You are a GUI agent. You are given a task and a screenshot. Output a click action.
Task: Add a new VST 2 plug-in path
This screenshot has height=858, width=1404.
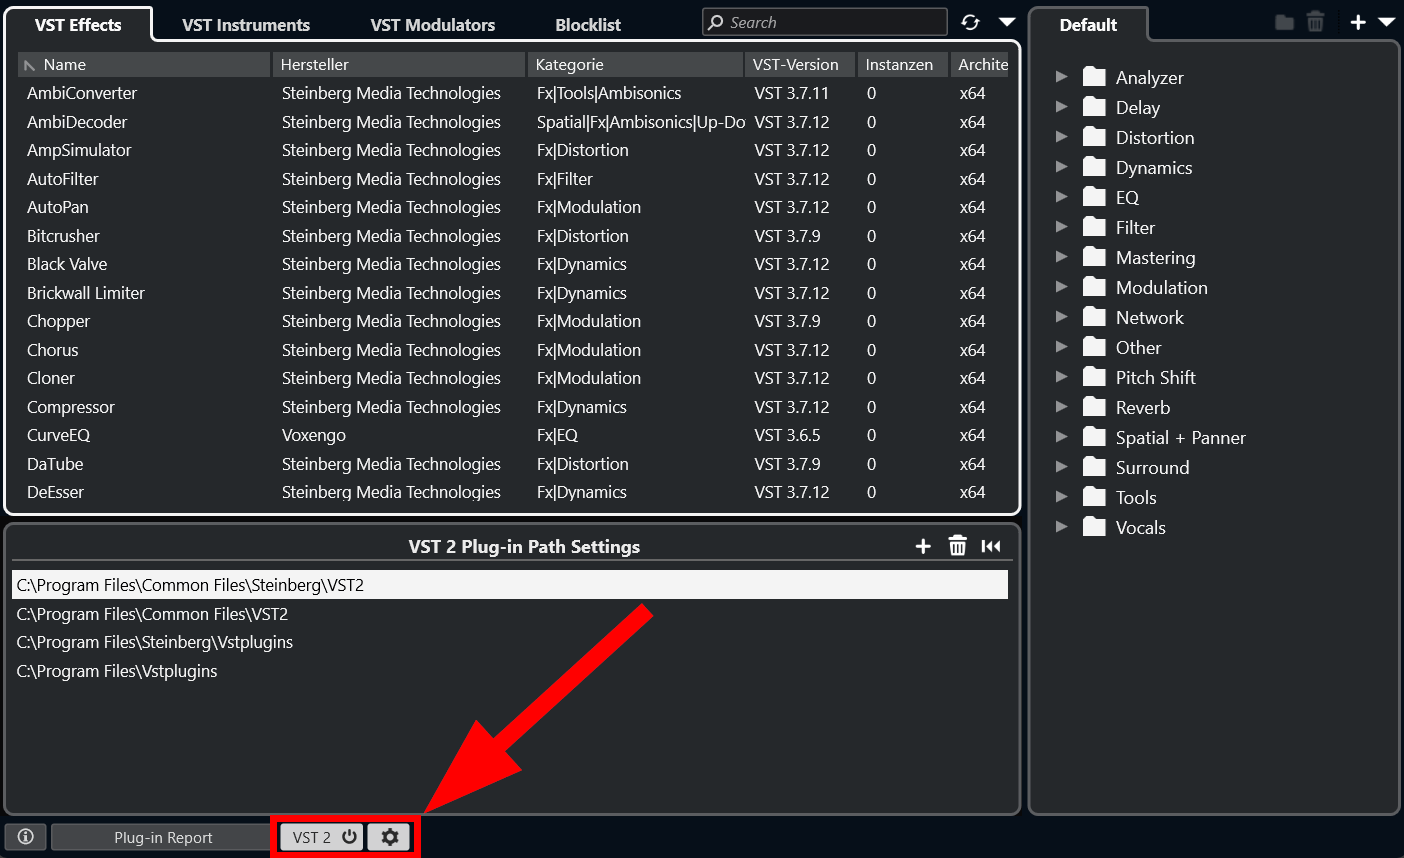[x=922, y=546]
